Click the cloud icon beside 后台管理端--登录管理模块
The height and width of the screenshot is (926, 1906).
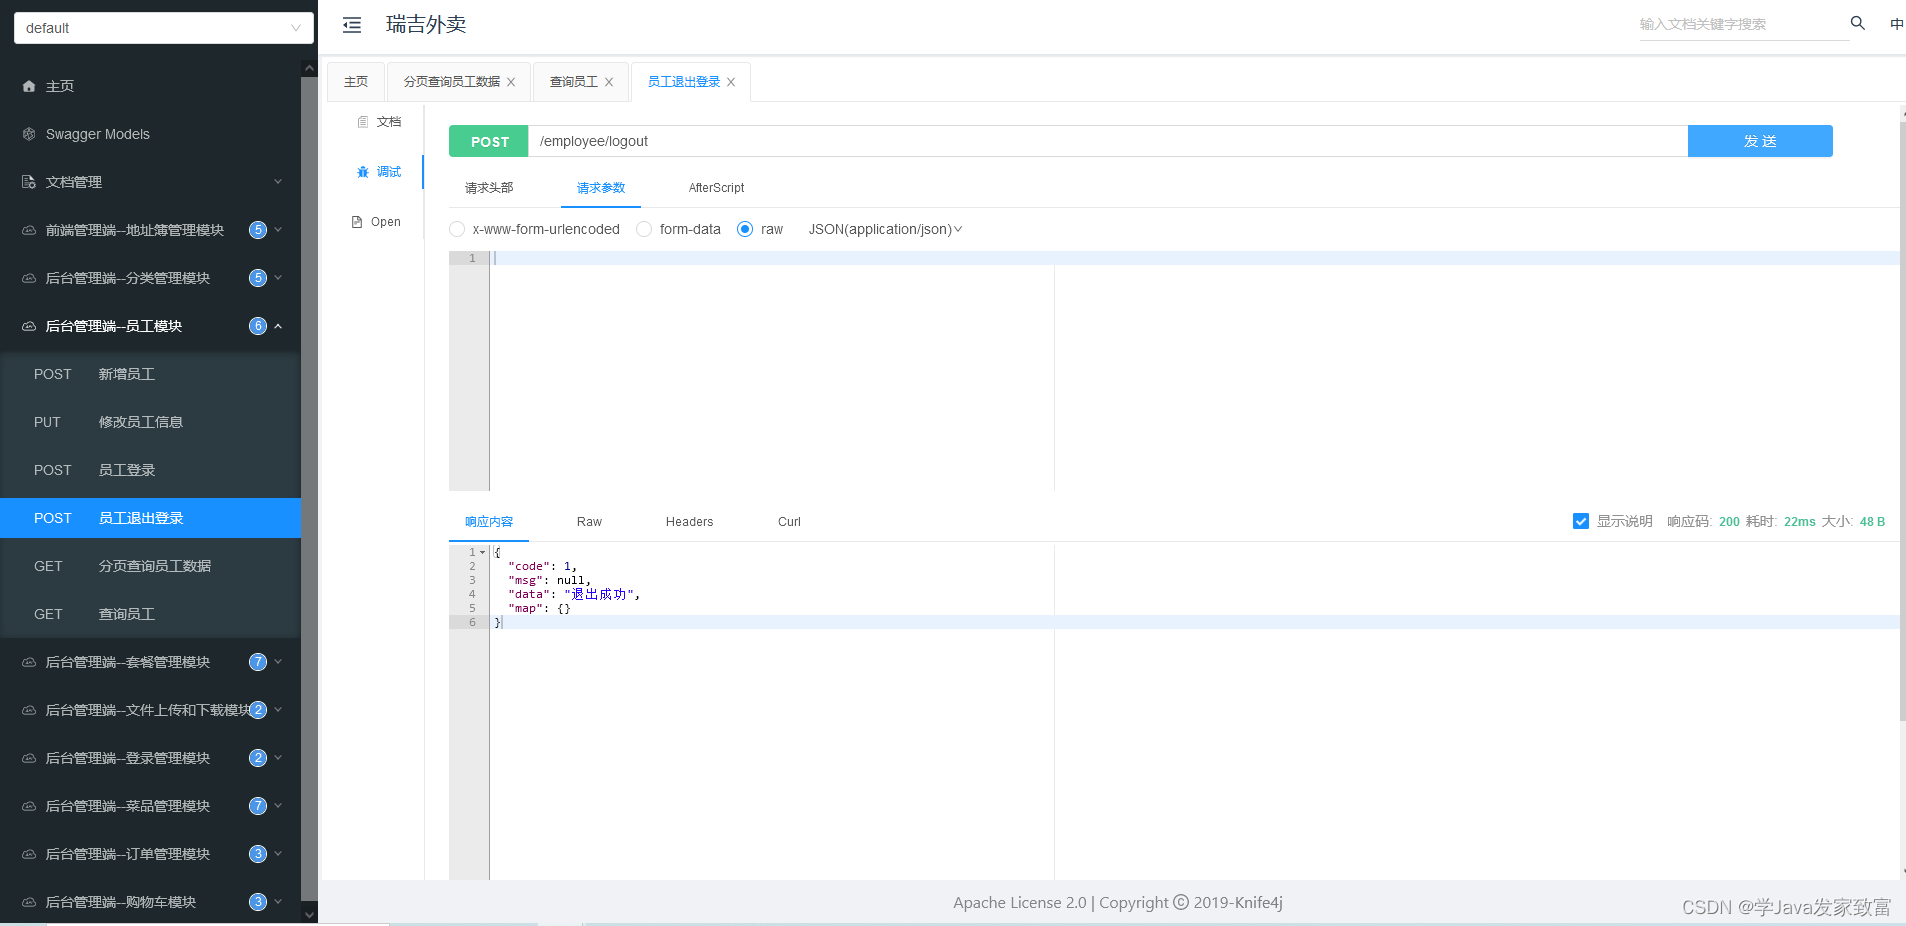click(29, 758)
